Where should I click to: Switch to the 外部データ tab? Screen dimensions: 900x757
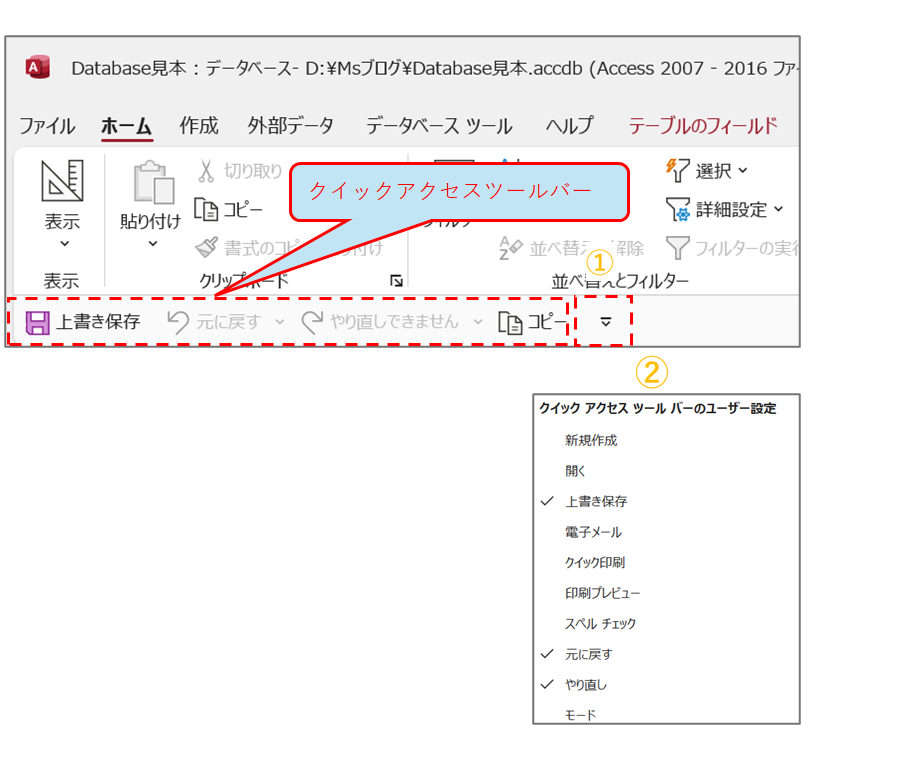click(290, 126)
